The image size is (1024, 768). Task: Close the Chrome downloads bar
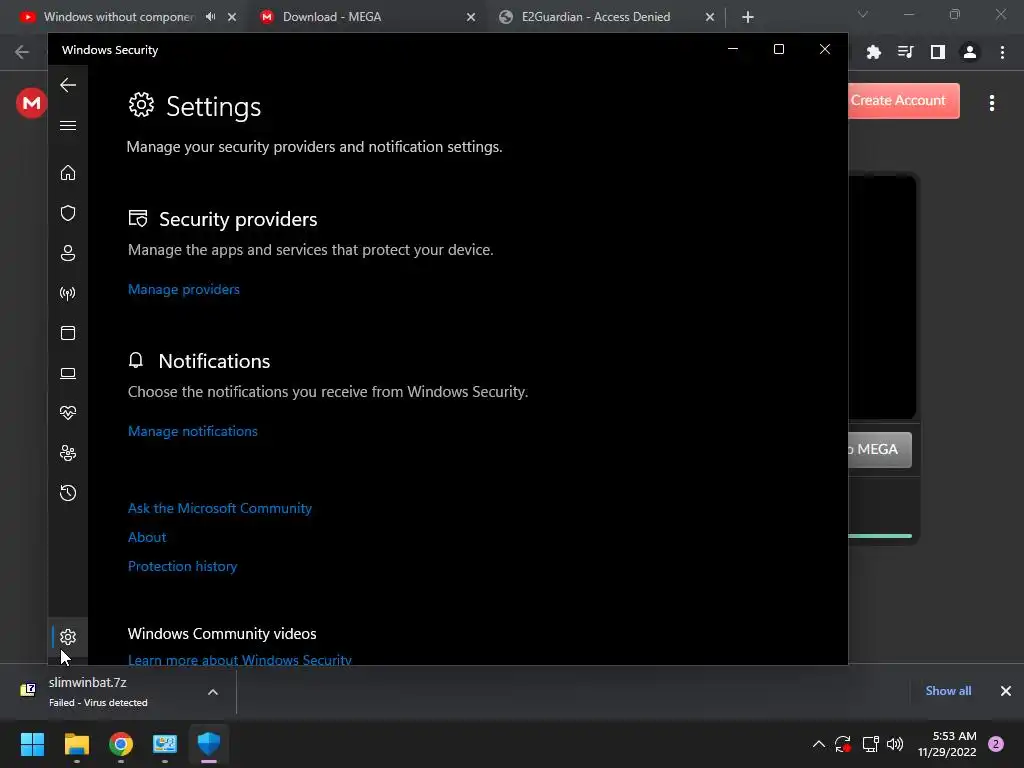point(1006,691)
